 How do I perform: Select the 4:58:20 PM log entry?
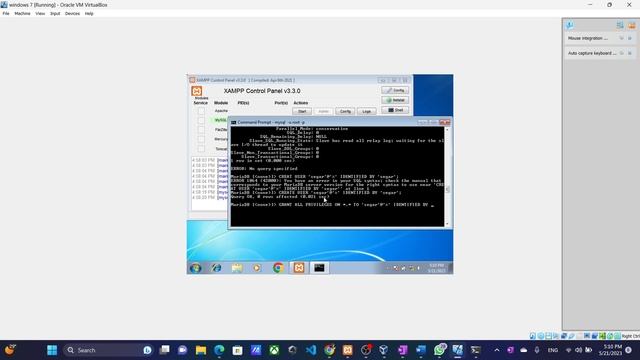click(210, 197)
